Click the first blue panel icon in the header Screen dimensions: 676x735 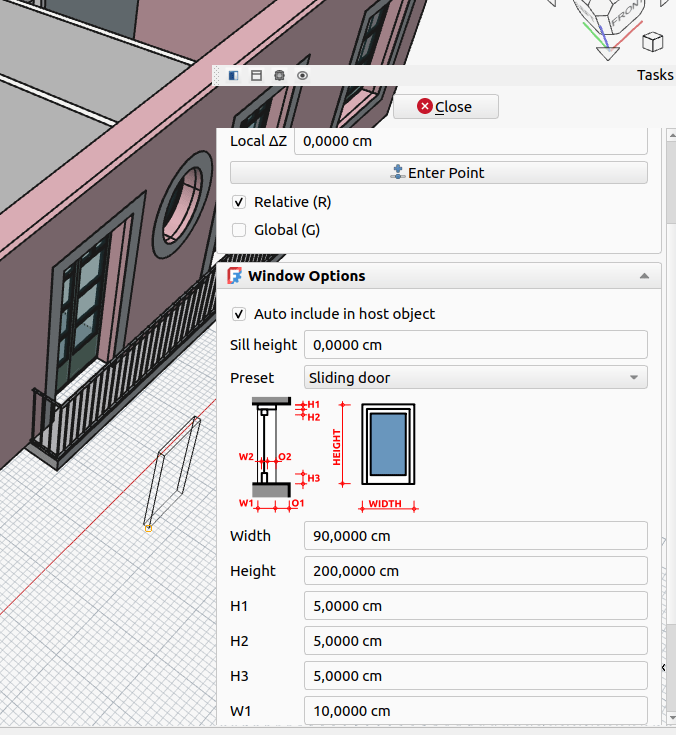[233, 75]
